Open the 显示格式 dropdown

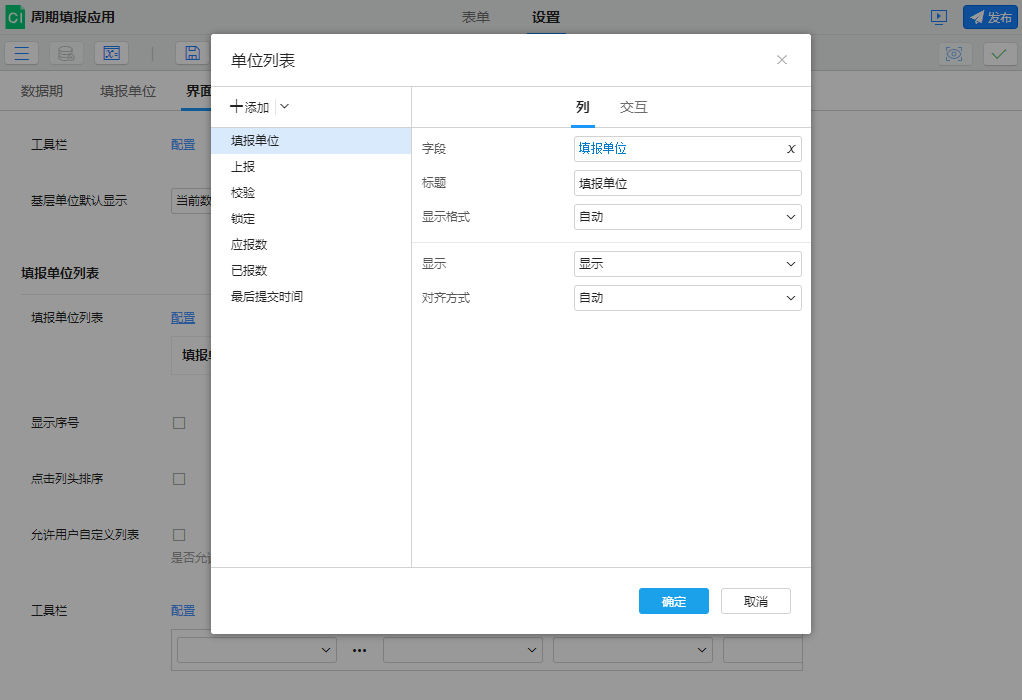point(687,217)
